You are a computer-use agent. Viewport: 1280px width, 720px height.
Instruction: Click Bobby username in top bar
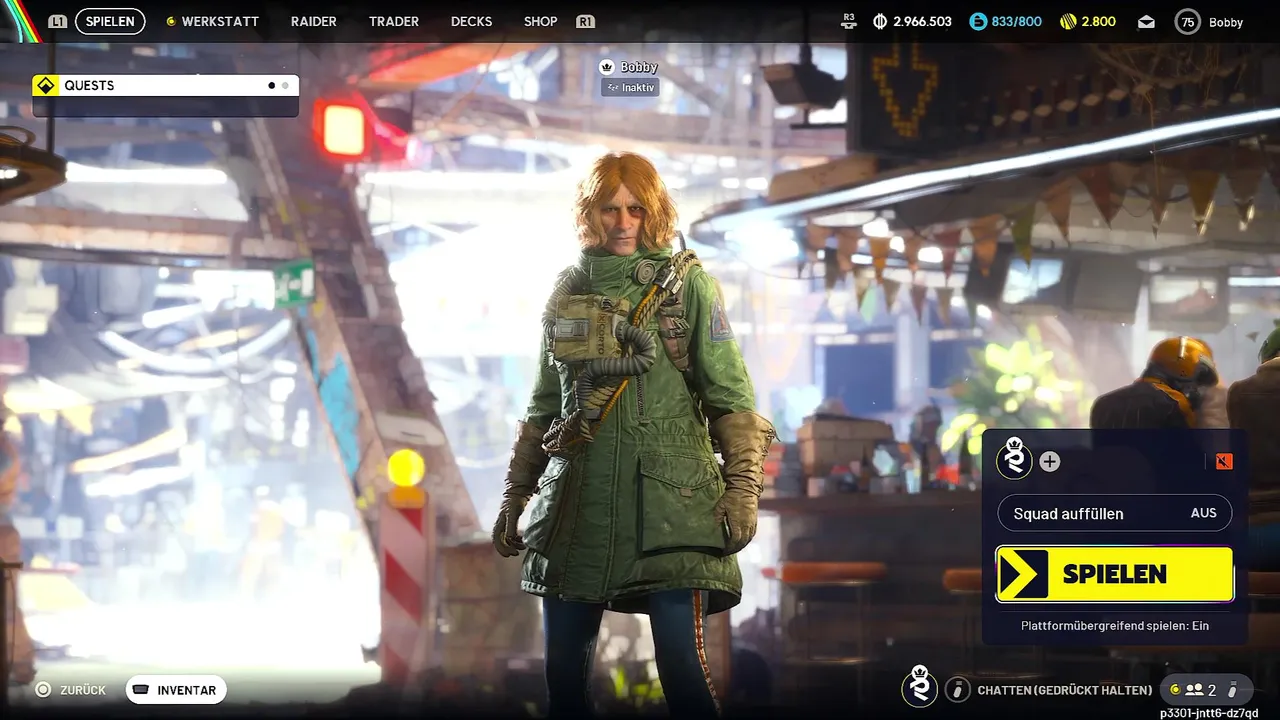tap(1226, 22)
